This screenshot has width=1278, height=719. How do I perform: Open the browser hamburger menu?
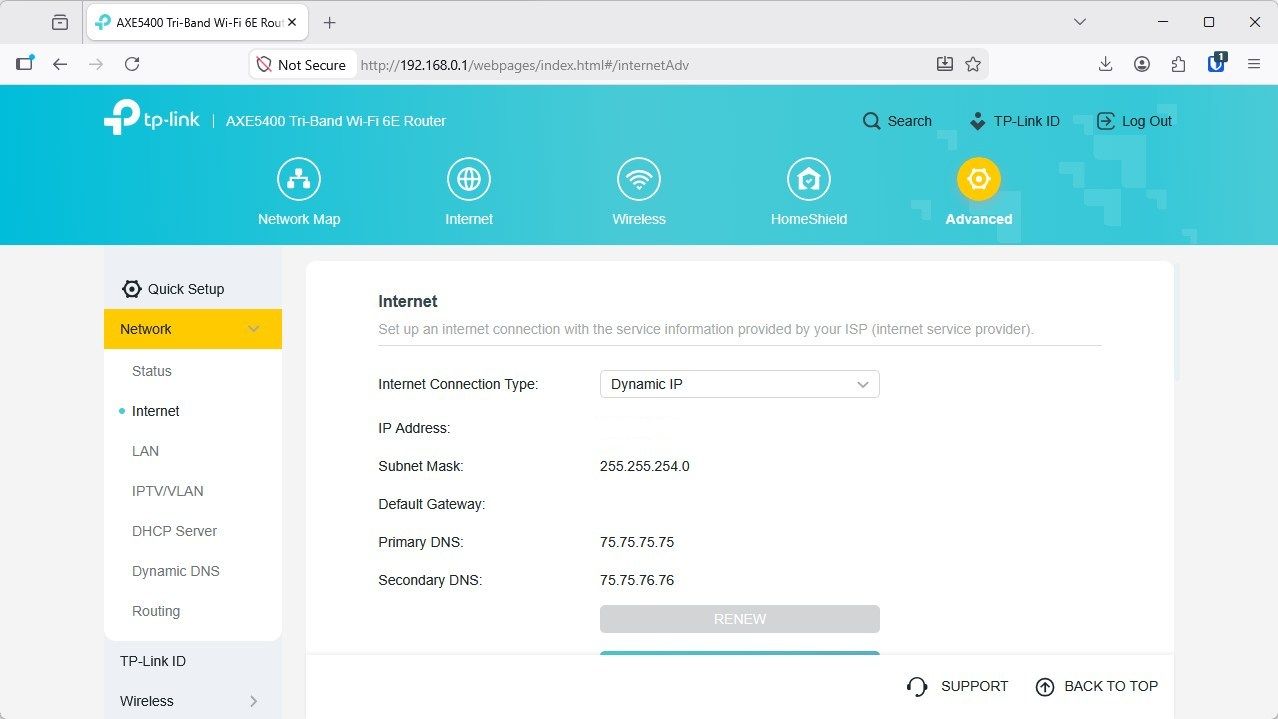pos(1254,64)
